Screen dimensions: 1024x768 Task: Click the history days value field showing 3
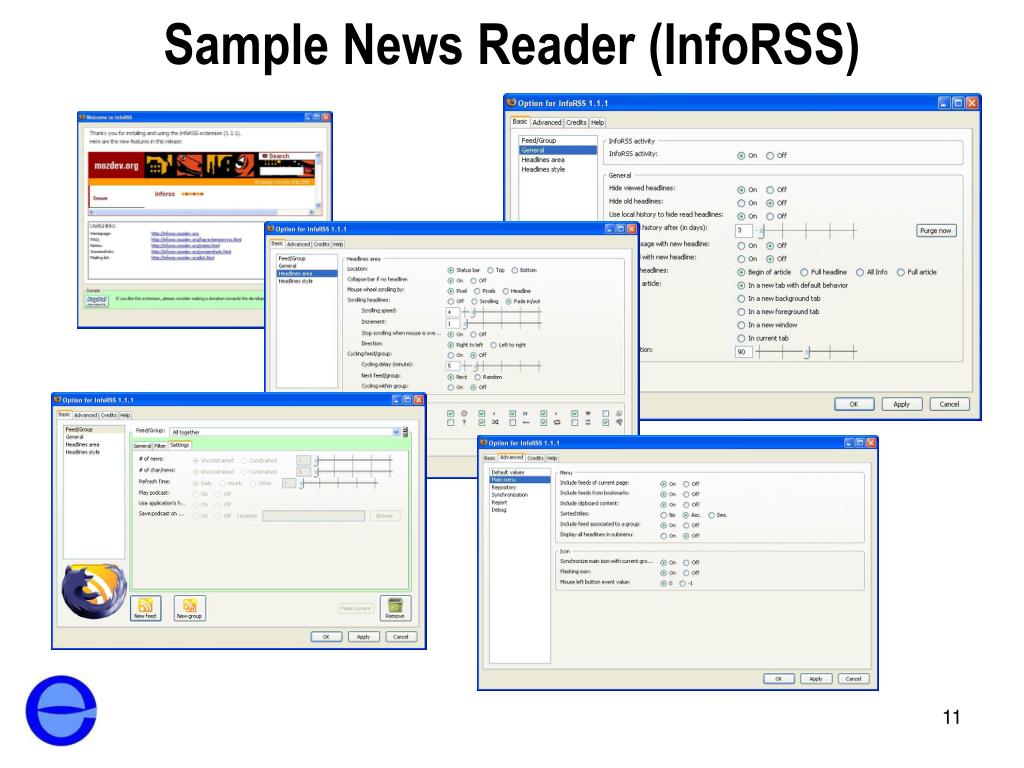pos(743,231)
